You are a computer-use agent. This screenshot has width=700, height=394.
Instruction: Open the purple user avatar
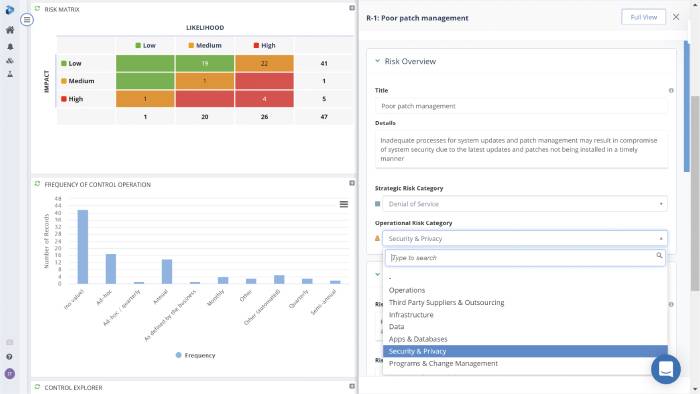click(9, 374)
